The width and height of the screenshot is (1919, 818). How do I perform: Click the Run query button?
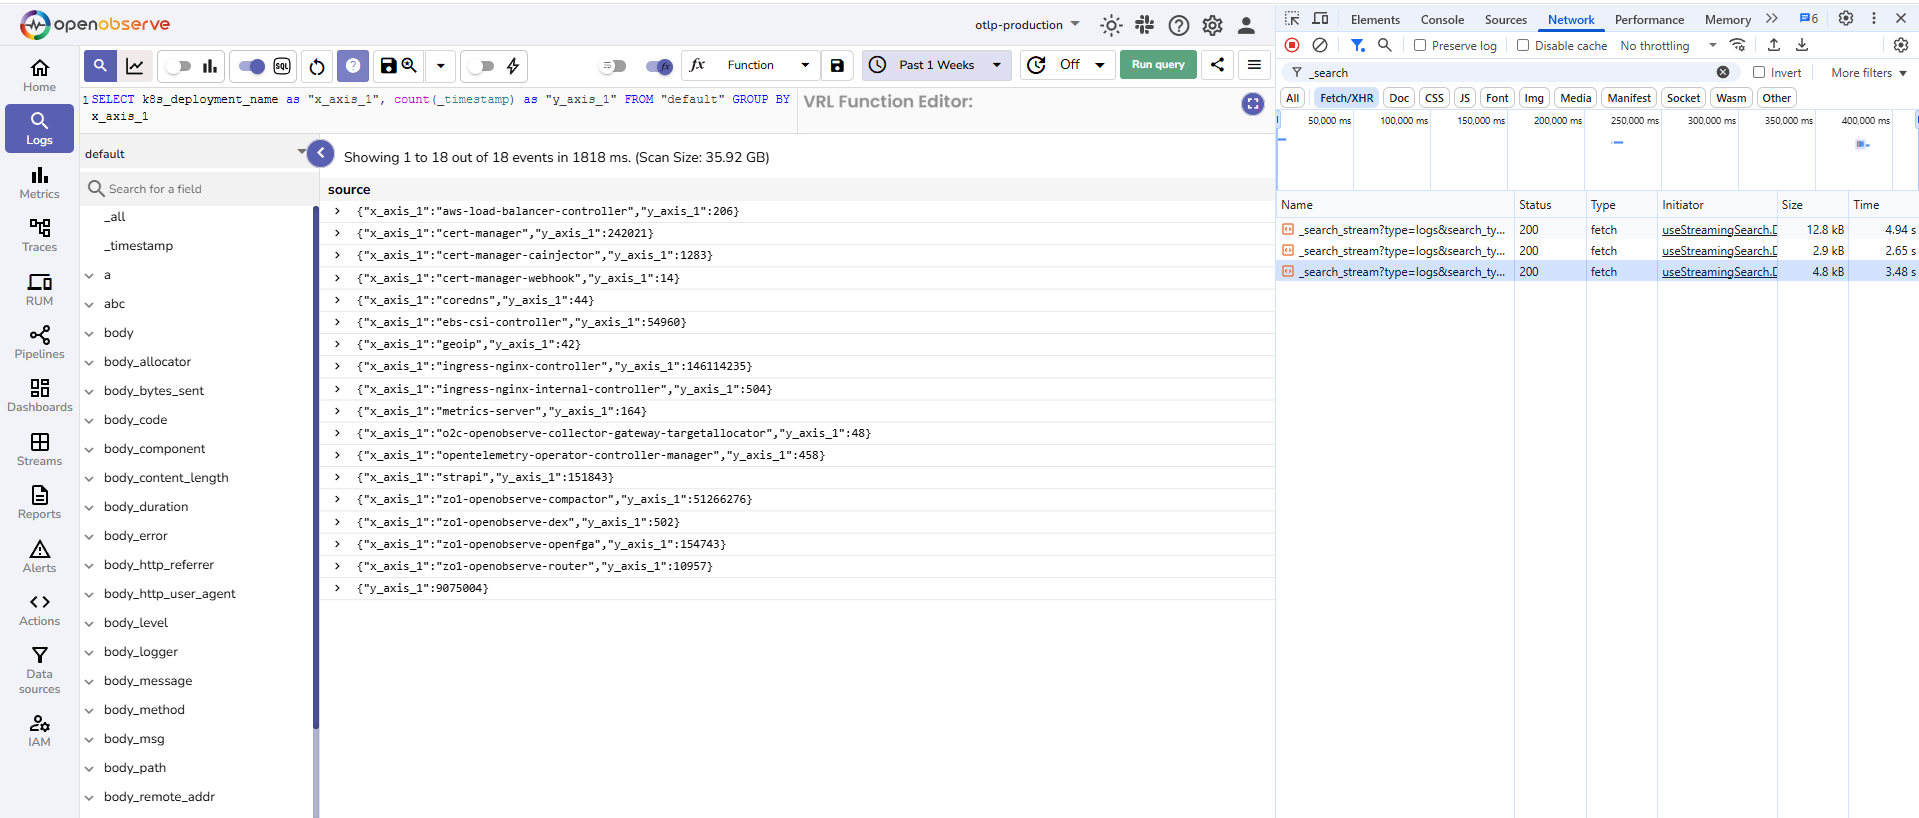1157,65
